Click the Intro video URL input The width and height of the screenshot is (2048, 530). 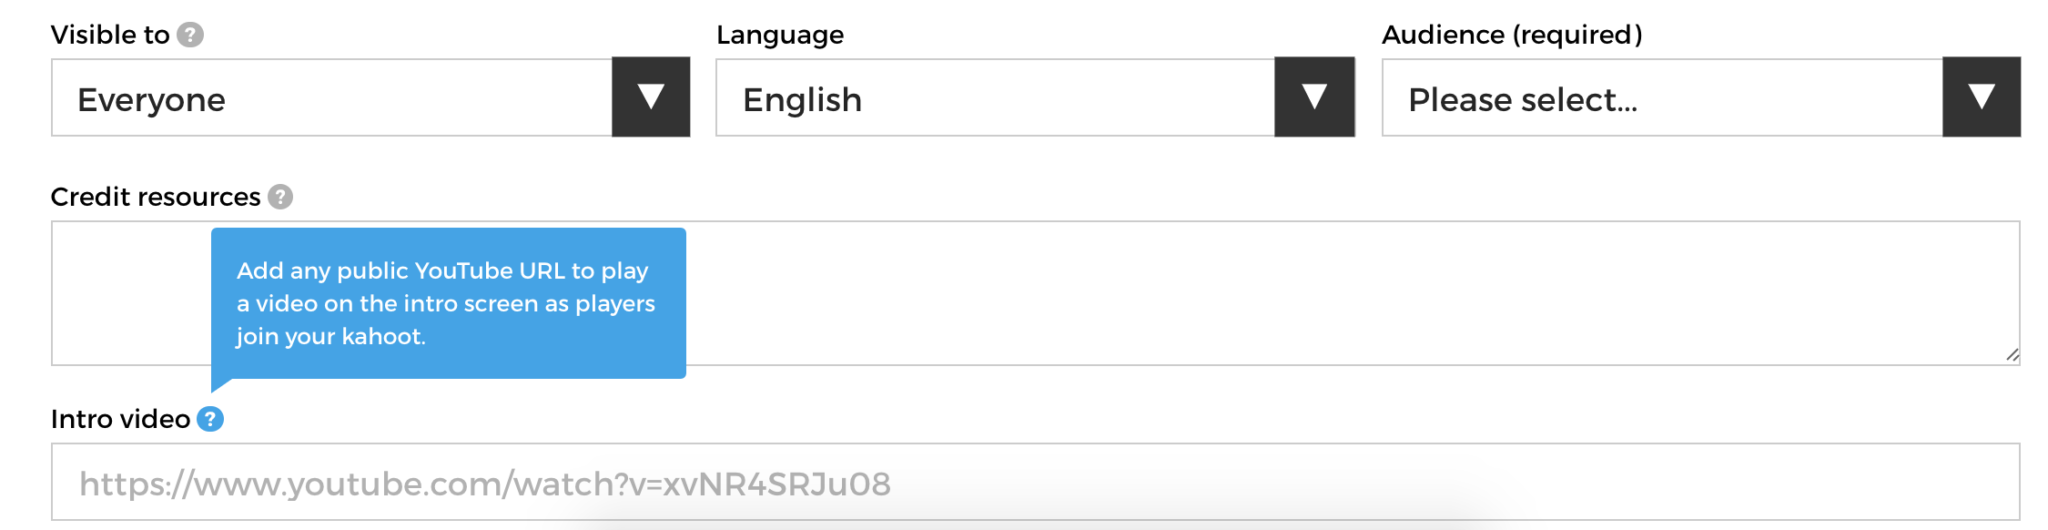(x=1035, y=483)
